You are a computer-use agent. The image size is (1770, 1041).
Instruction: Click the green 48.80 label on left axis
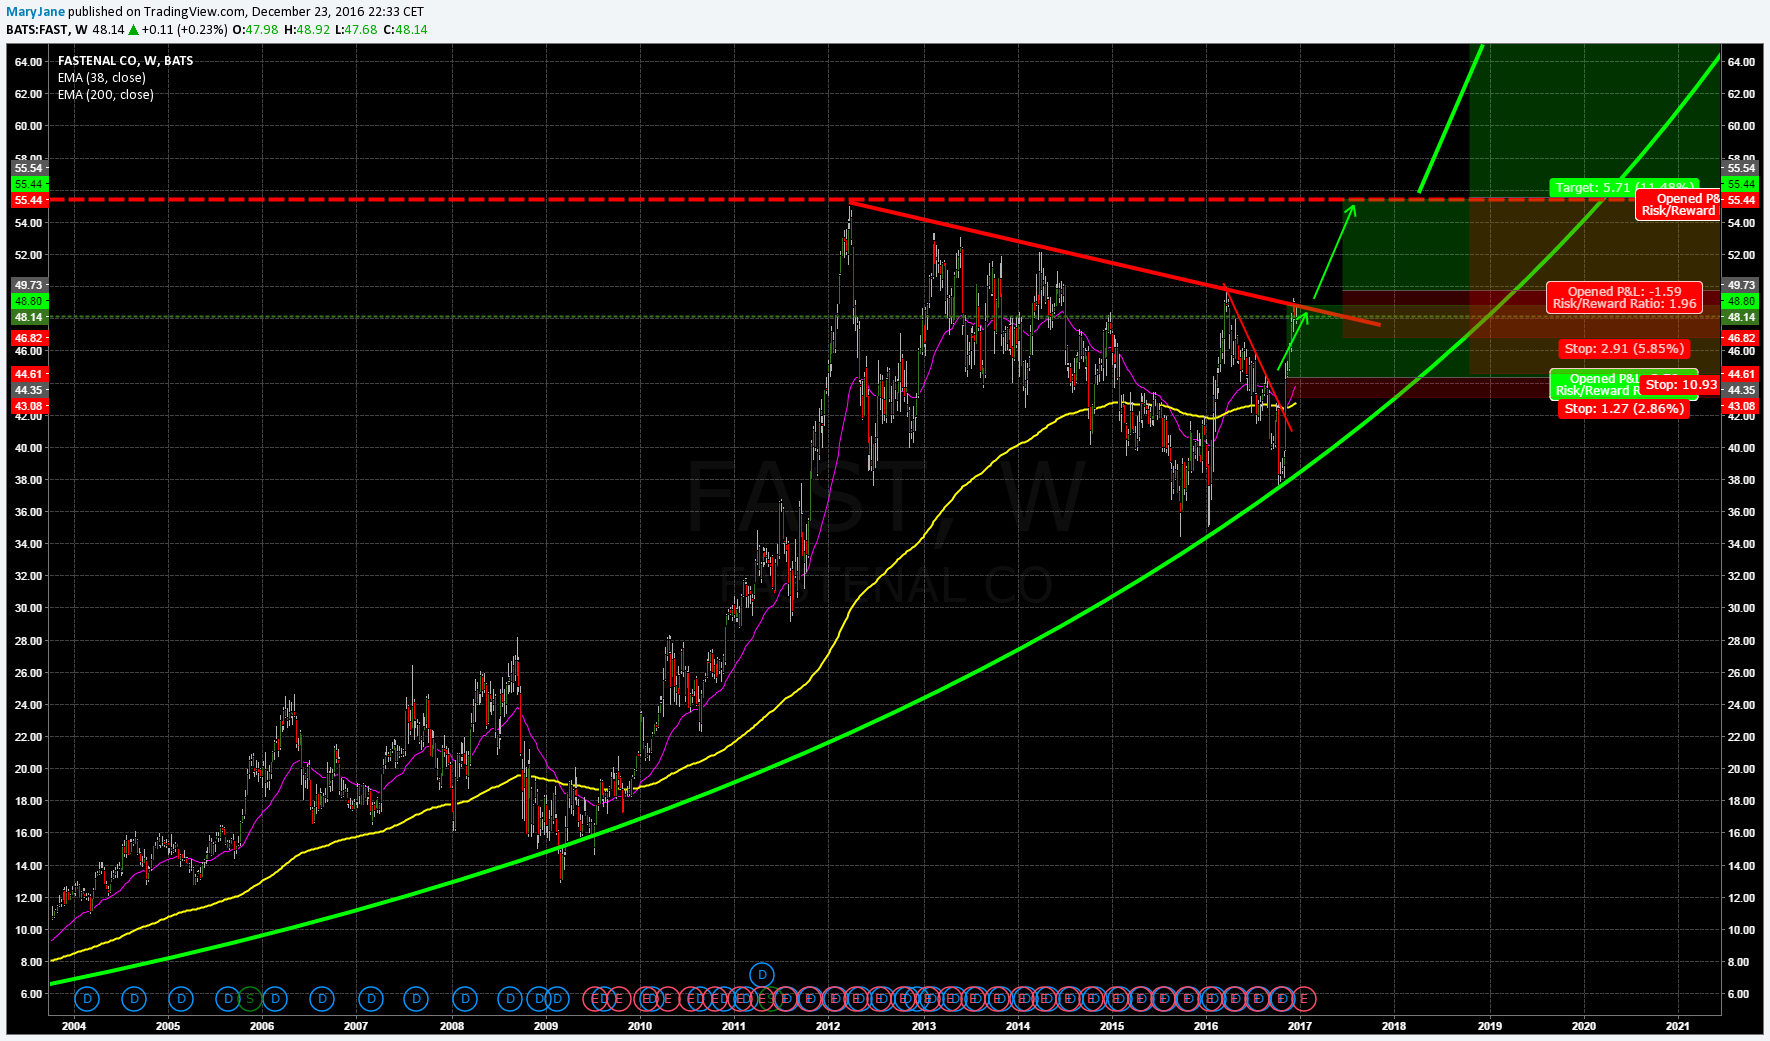(x=28, y=301)
